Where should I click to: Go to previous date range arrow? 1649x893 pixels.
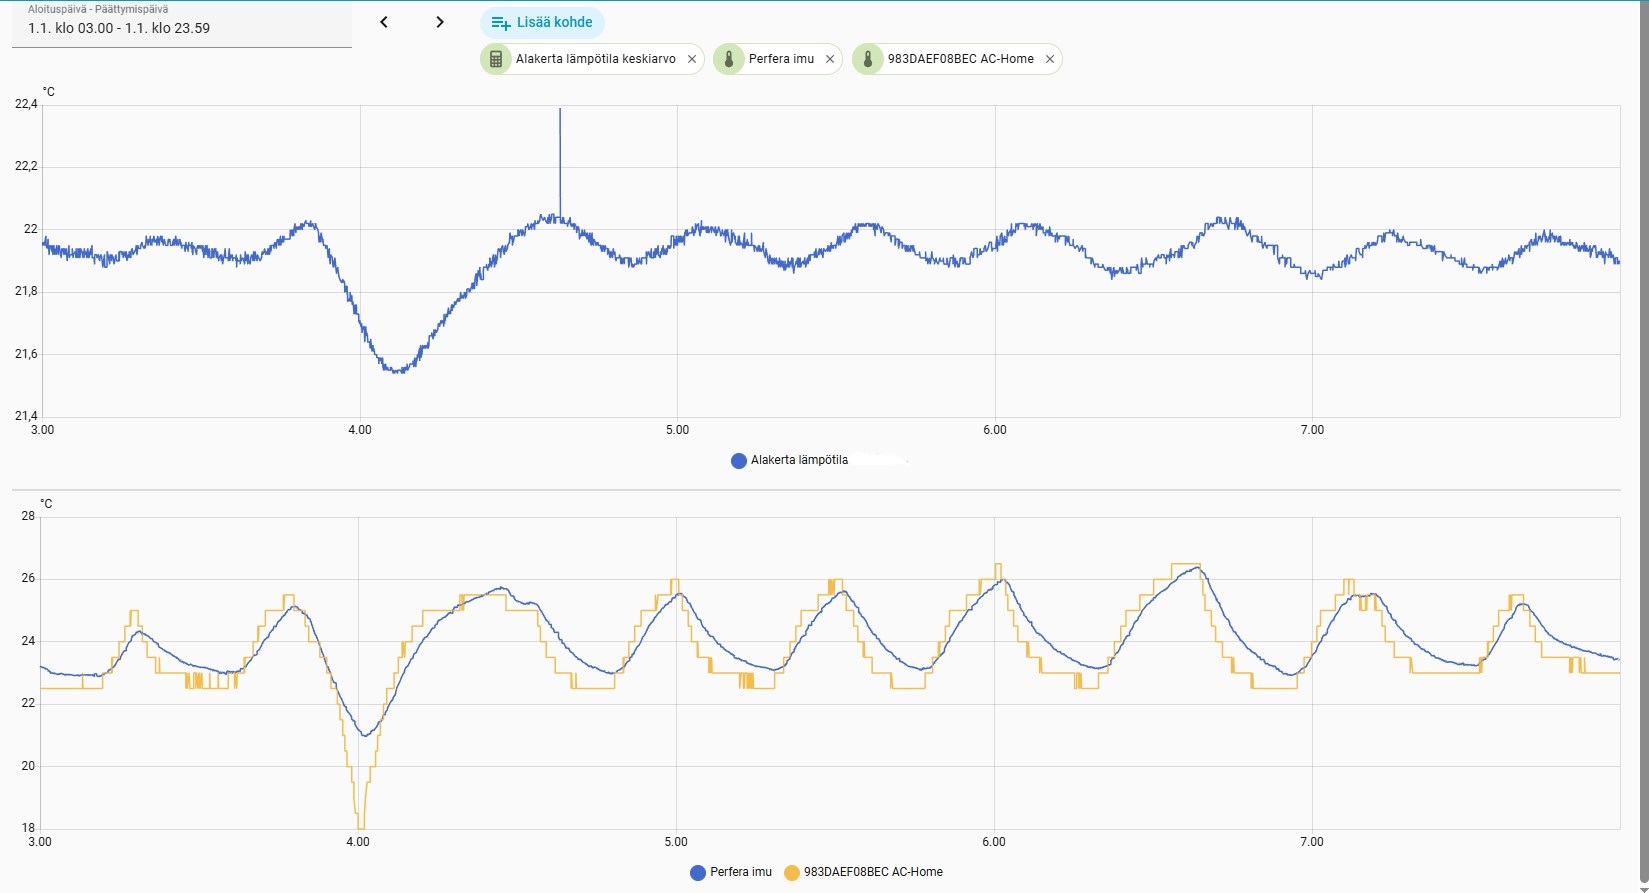click(x=384, y=22)
